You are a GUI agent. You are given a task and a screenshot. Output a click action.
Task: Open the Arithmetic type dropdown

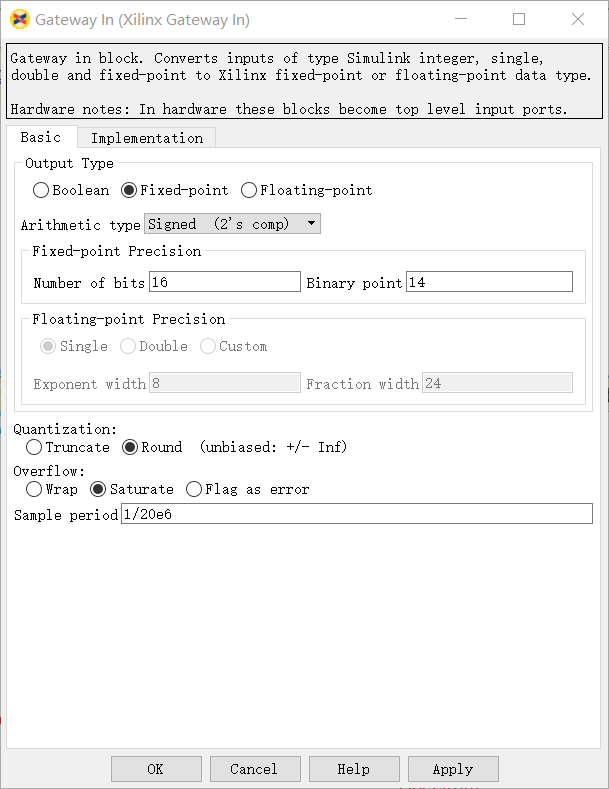tap(233, 224)
